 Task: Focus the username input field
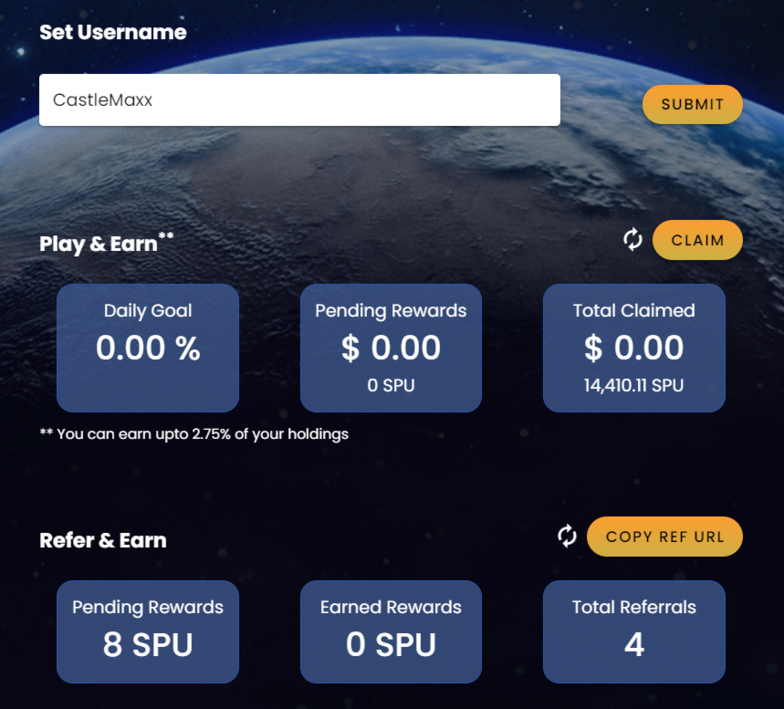click(300, 100)
